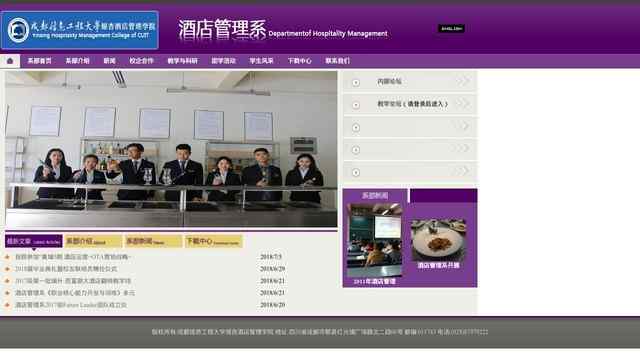Switch to the yellow 系部新闻 tab

point(153,241)
